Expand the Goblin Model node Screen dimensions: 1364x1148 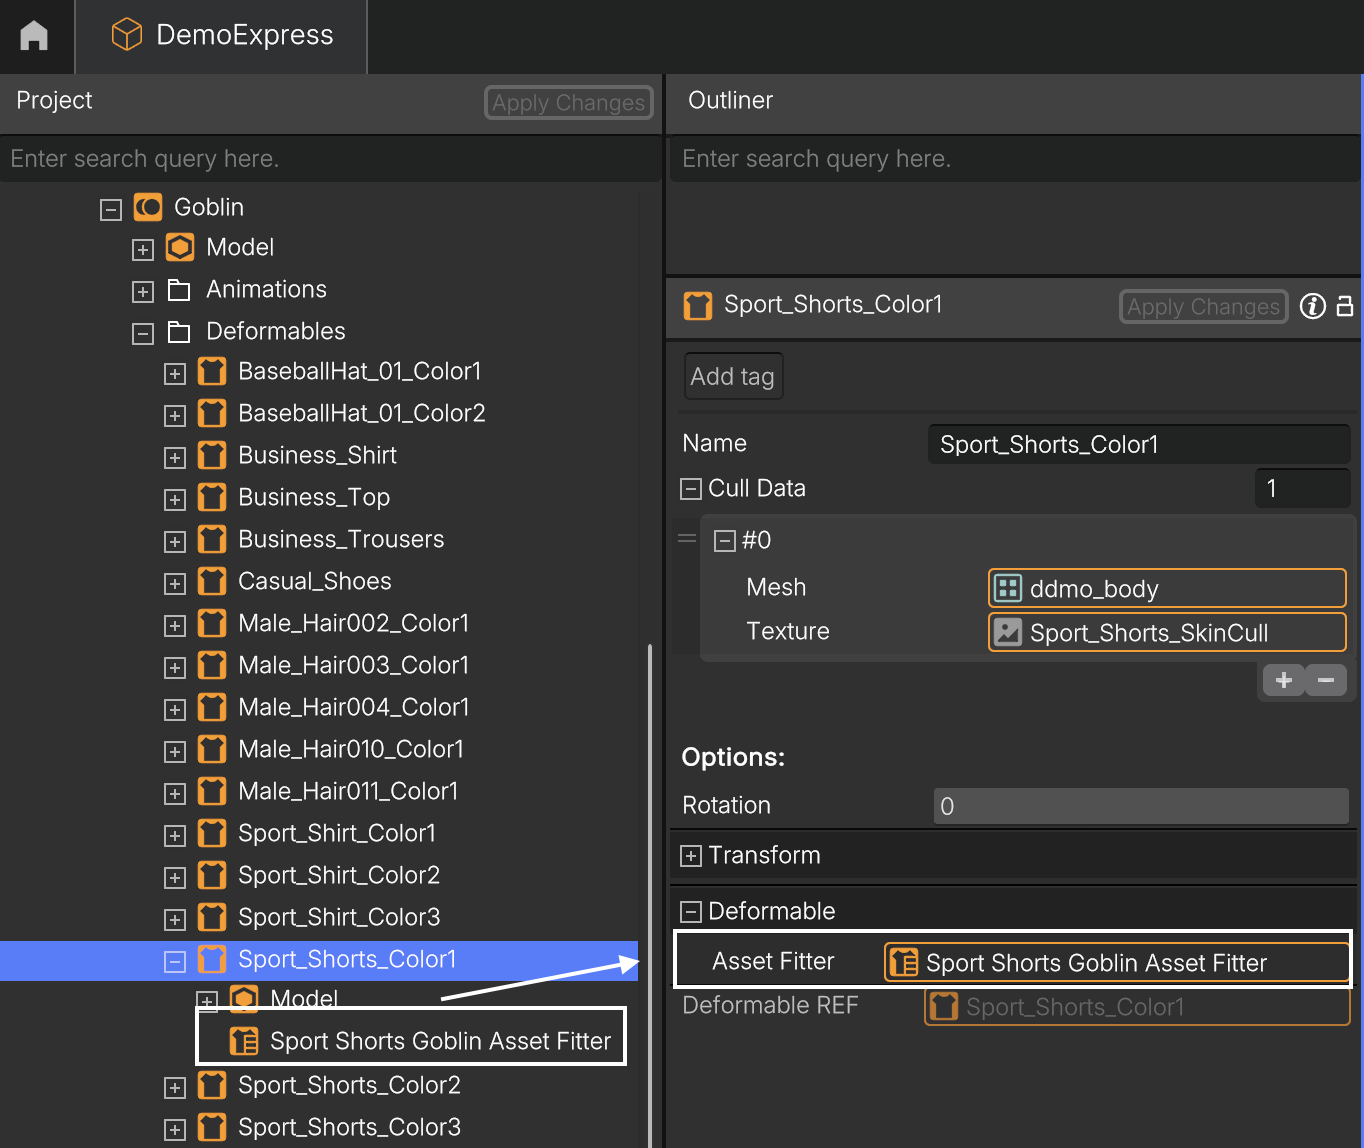[x=143, y=249]
